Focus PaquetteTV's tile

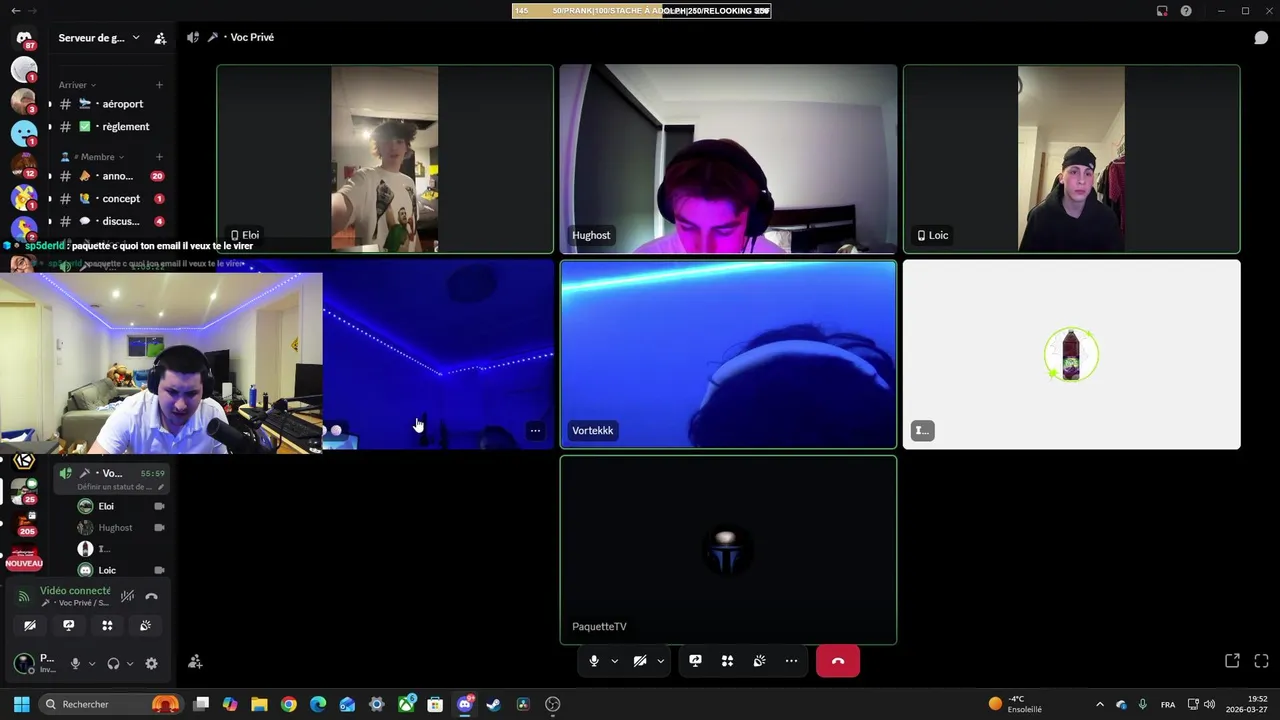728,550
